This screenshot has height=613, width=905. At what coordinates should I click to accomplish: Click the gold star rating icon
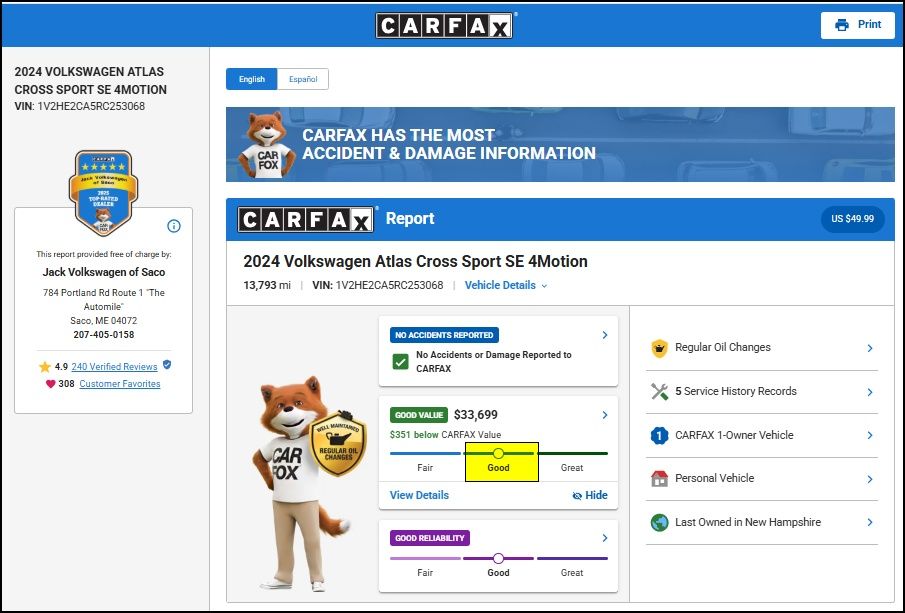(x=44, y=367)
